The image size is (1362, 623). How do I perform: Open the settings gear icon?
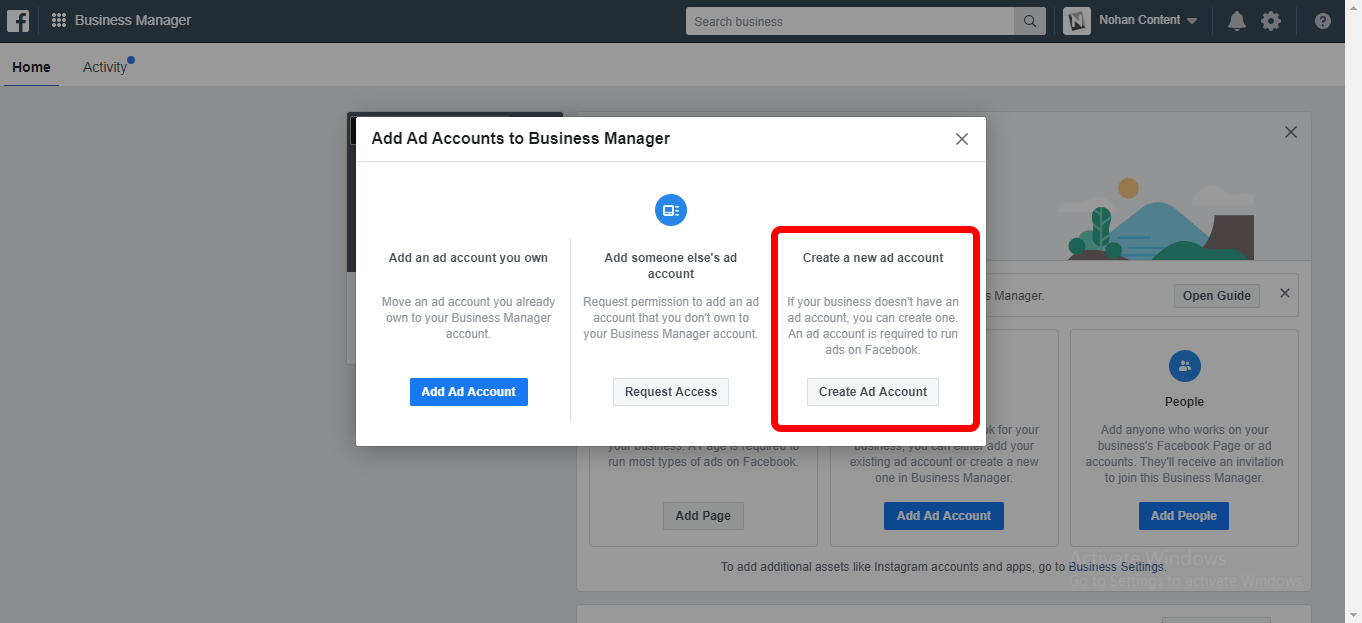1271,21
